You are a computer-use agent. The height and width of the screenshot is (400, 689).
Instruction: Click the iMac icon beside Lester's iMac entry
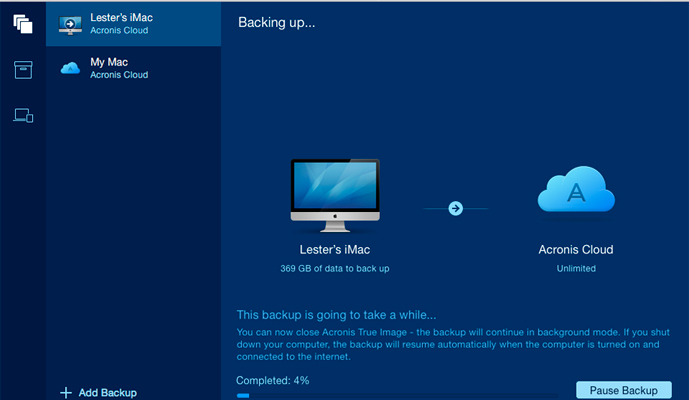pos(70,25)
